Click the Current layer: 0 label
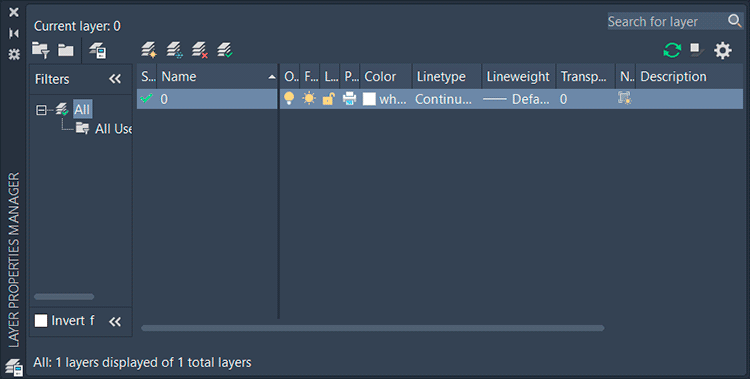The image size is (750, 379). [77, 26]
